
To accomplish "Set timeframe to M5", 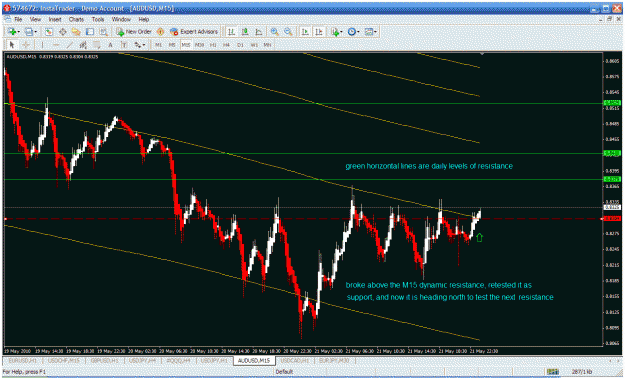I will click(172, 45).
